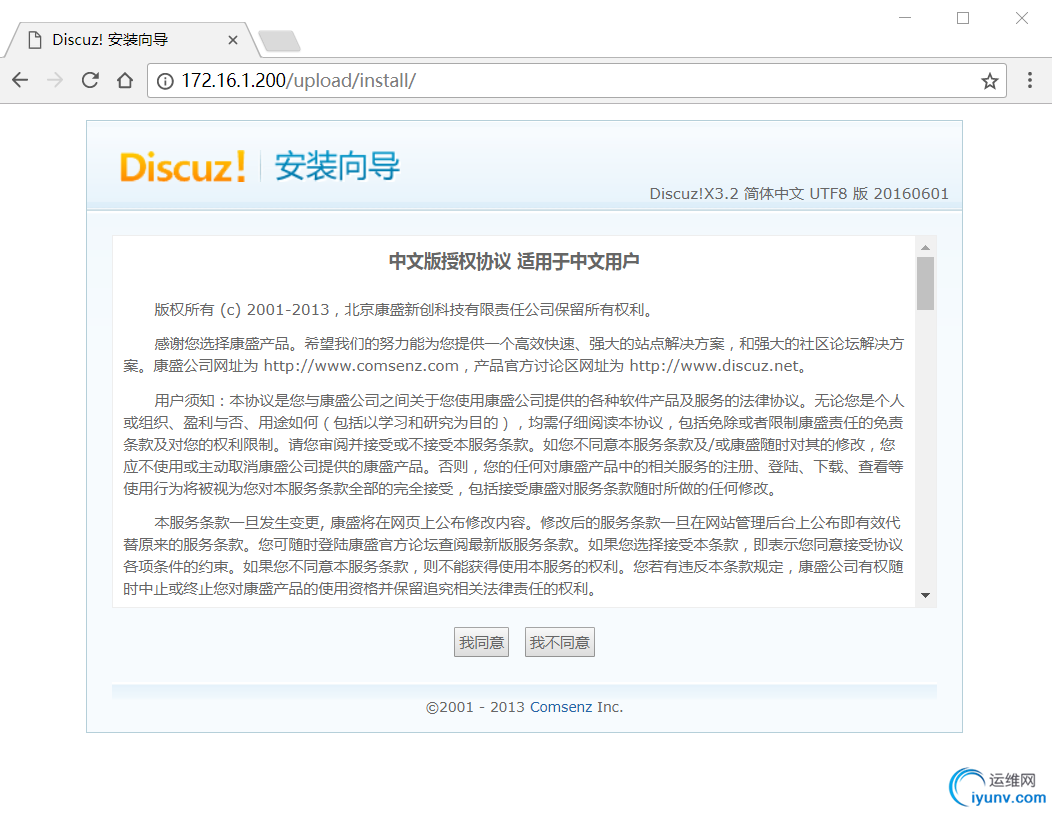This screenshot has width=1052, height=814.
Task: Bookmark this page with the star icon
Action: (989, 81)
